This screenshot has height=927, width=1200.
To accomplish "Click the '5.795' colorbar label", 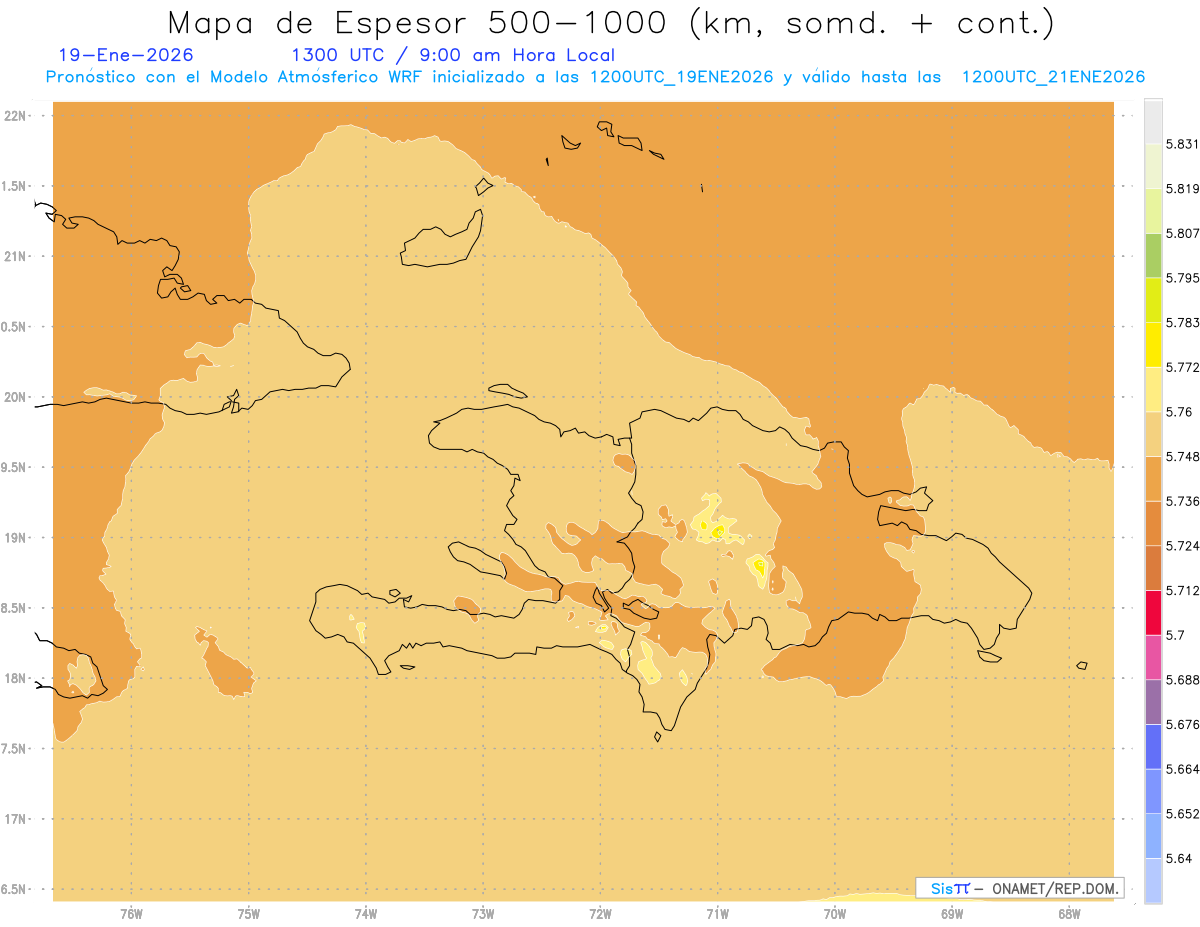I will coord(1182,278).
